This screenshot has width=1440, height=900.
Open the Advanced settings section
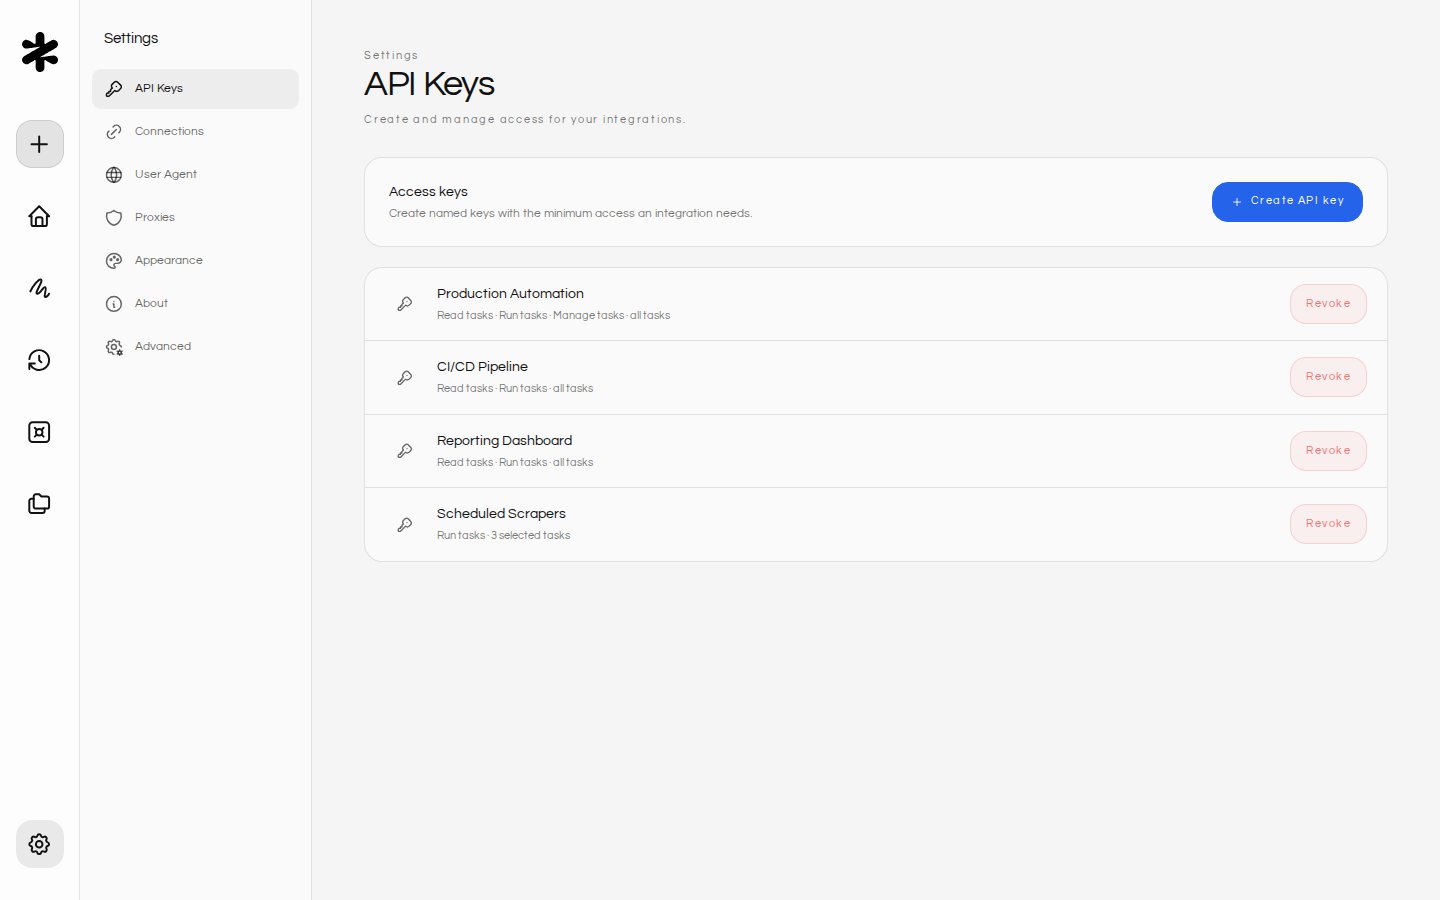pyautogui.click(x=195, y=347)
